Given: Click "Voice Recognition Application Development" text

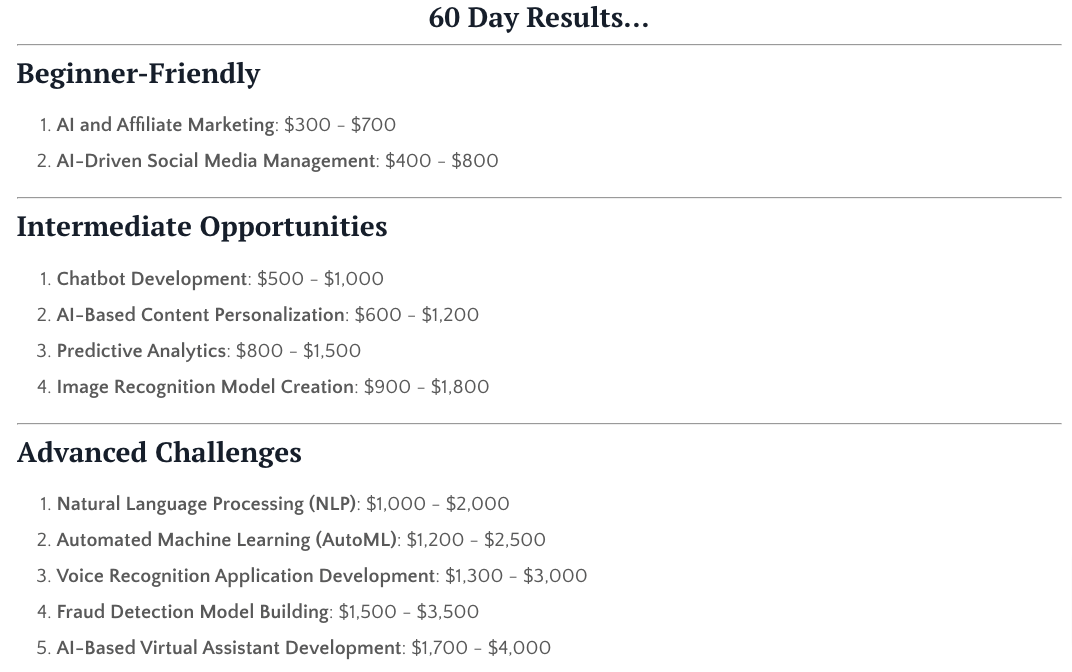Looking at the screenshot, I should (246, 576).
